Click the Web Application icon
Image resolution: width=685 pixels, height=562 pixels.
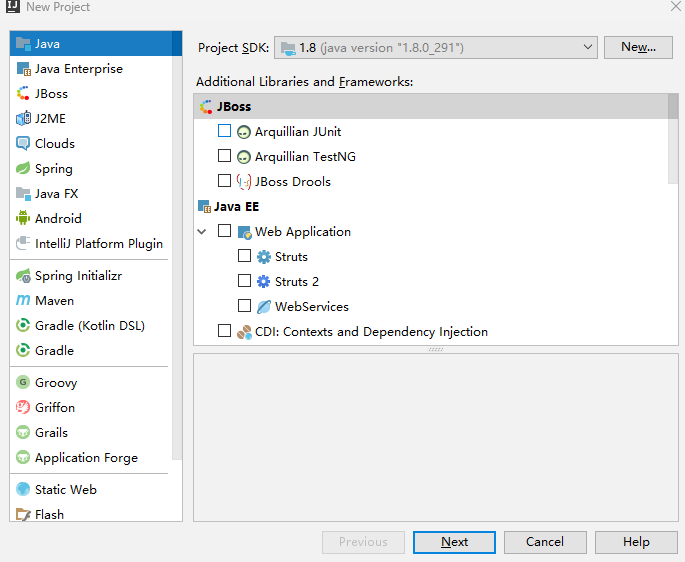coord(244,232)
